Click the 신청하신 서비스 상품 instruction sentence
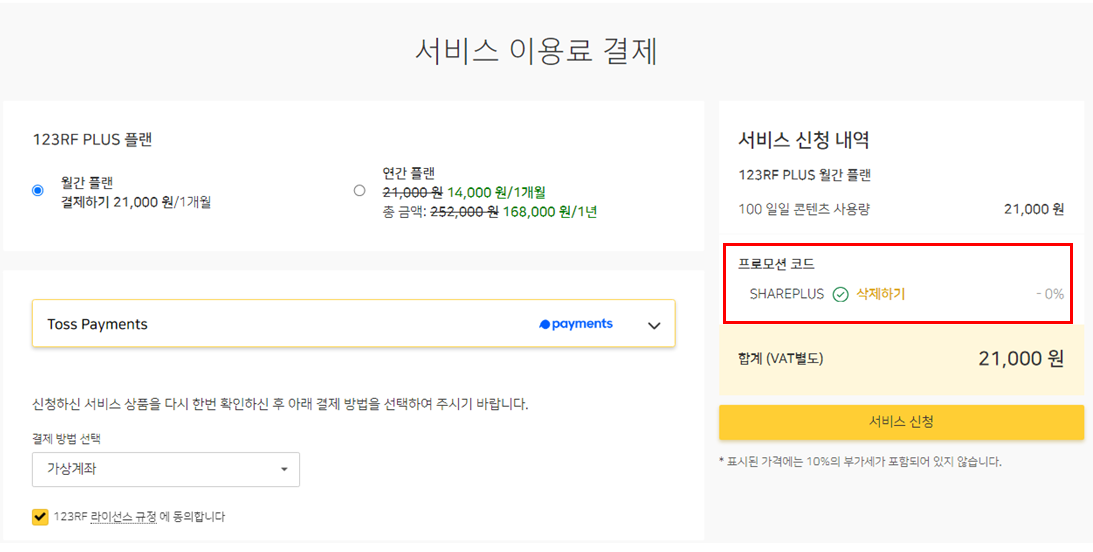 (280, 404)
